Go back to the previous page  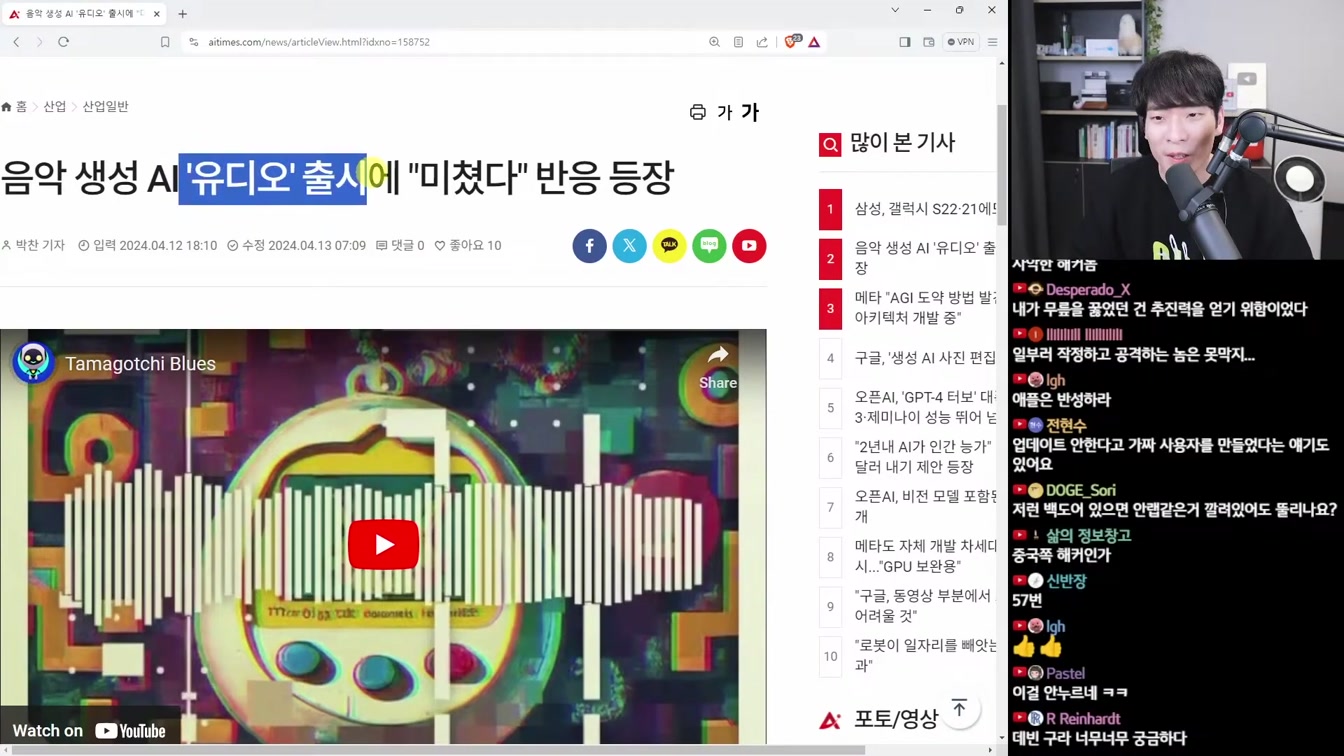coord(16,42)
